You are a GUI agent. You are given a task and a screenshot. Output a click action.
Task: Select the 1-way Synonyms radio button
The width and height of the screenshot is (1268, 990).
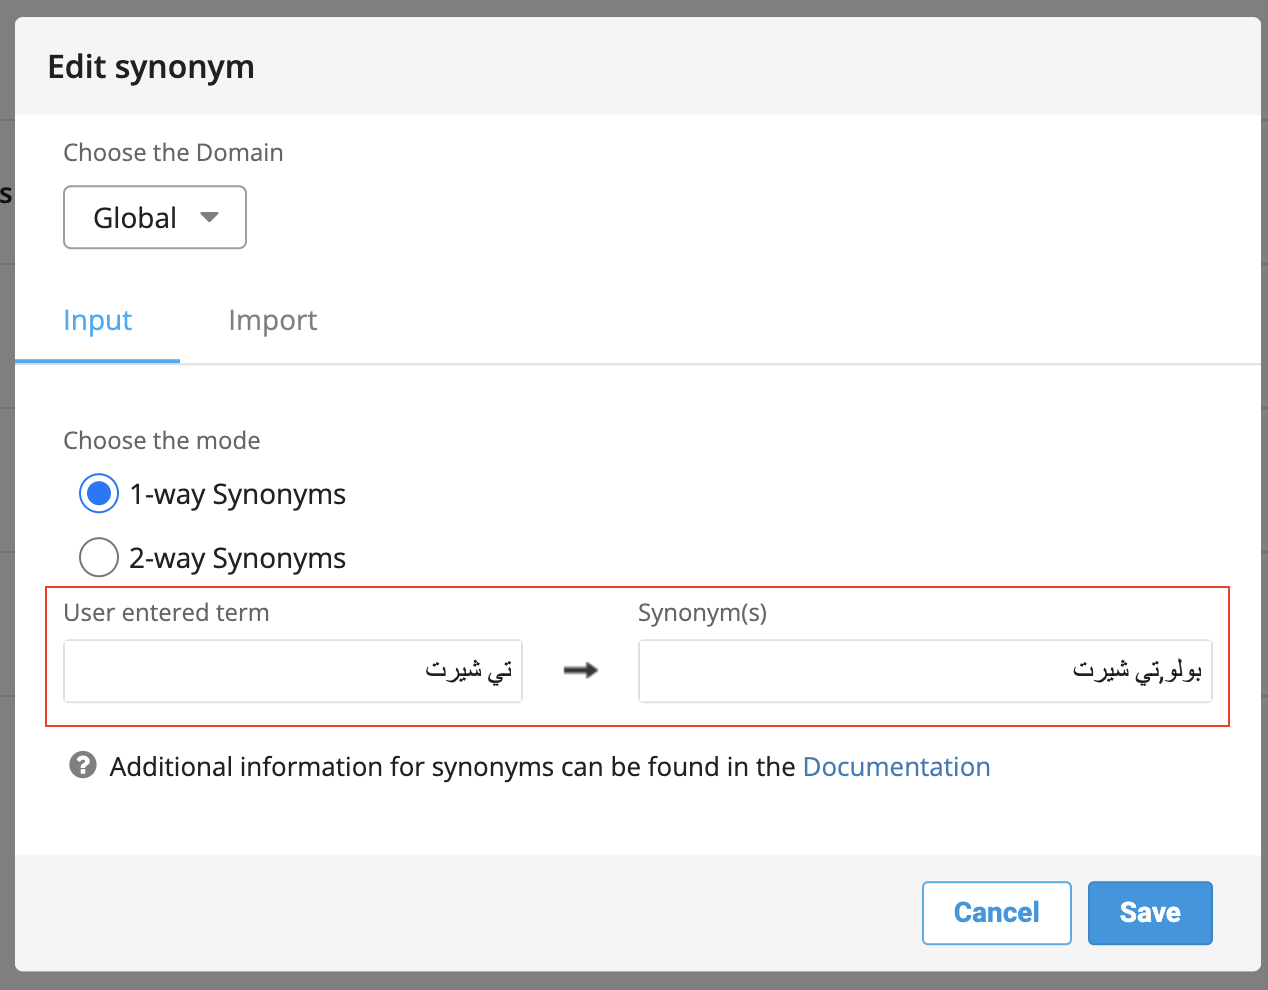click(x=99, y=494)
